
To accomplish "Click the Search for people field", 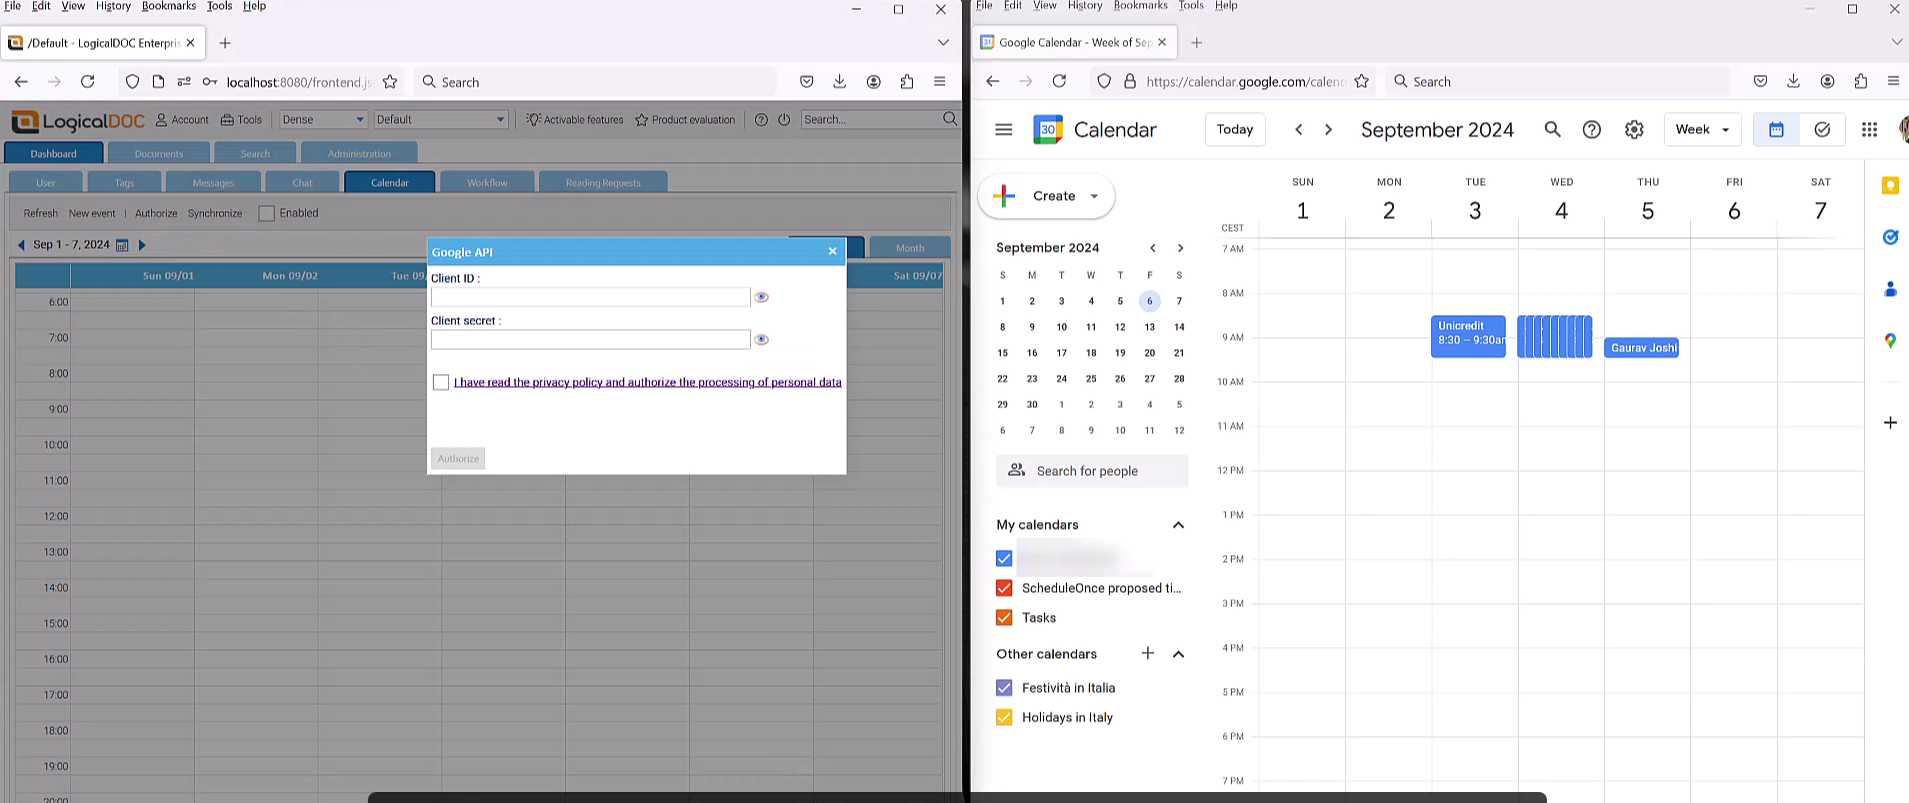I will 1092,471.
